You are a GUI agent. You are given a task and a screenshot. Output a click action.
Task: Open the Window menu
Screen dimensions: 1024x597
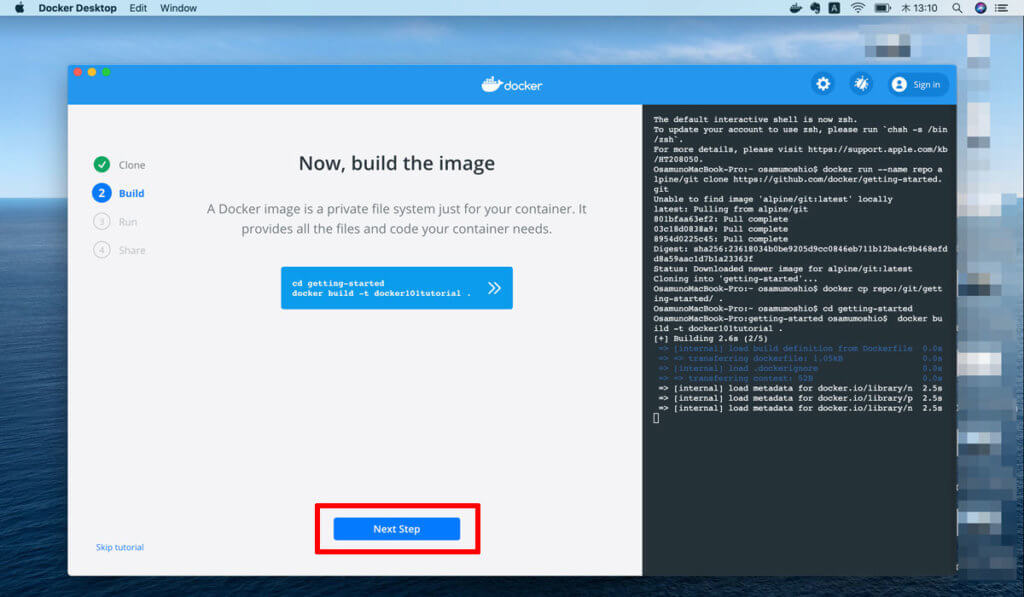pos(178,8)
